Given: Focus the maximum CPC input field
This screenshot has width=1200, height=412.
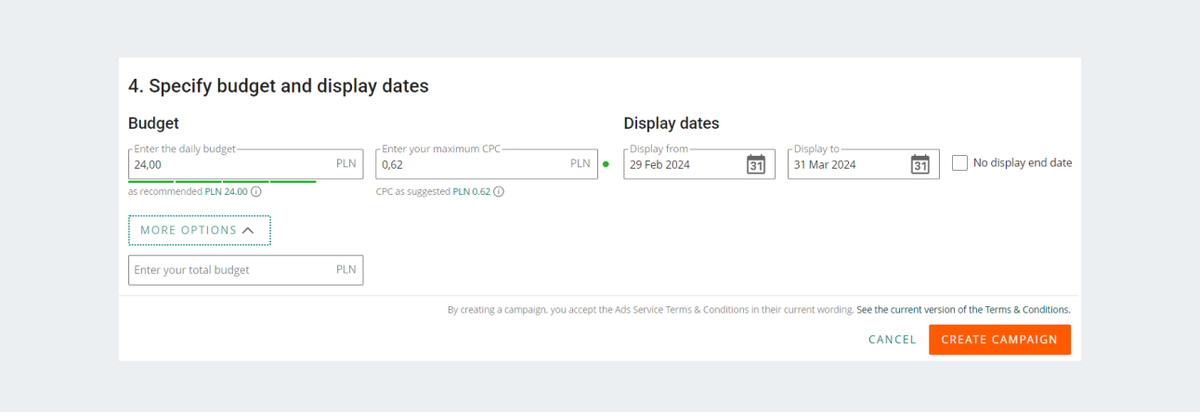Looking at the screenshot, I should point(486,164).
